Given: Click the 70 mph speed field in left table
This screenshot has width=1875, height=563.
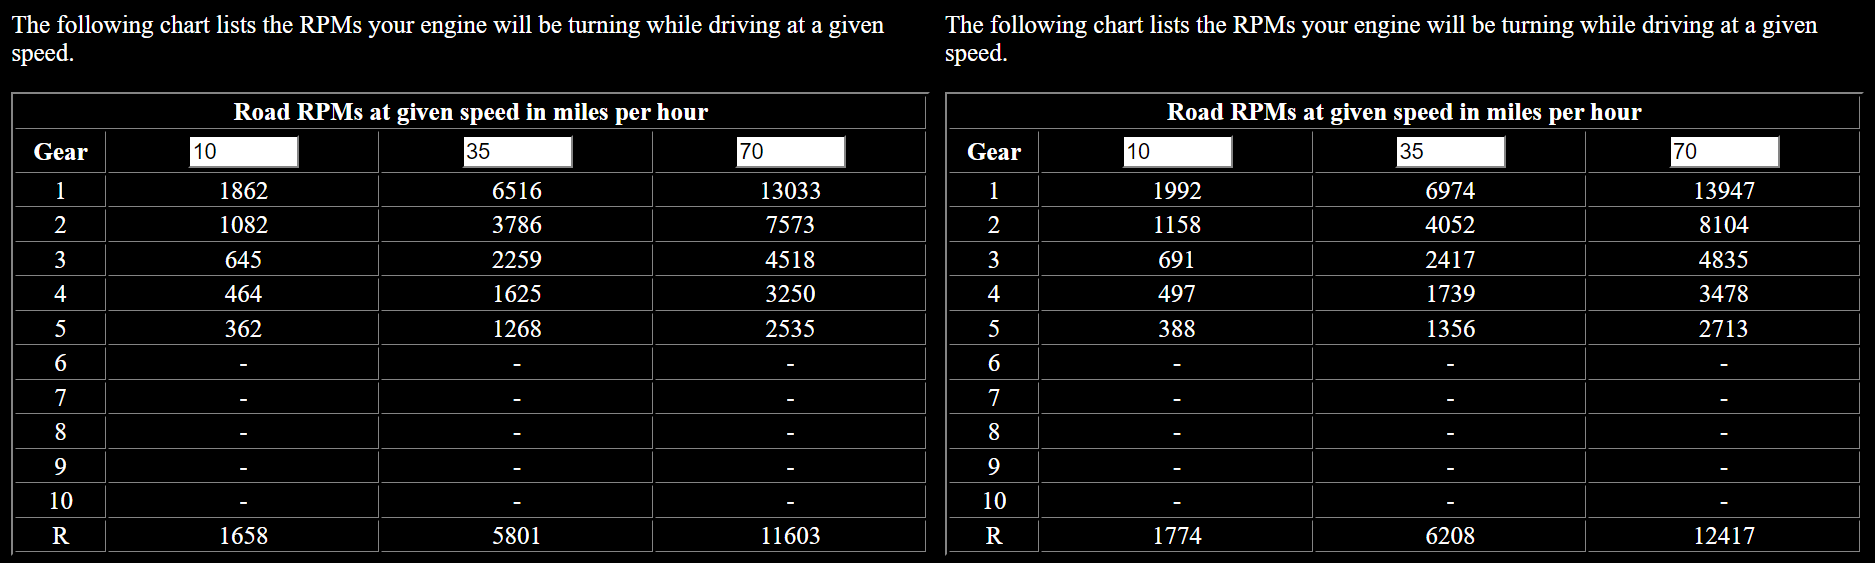Looking at the screenshot, I should click(x=790, y=152).
